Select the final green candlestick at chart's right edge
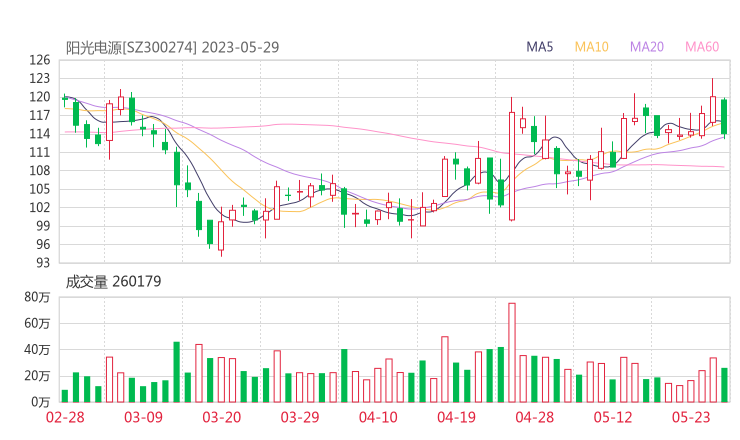This screenshot has width=740, height=440. [x=724, y=117]
